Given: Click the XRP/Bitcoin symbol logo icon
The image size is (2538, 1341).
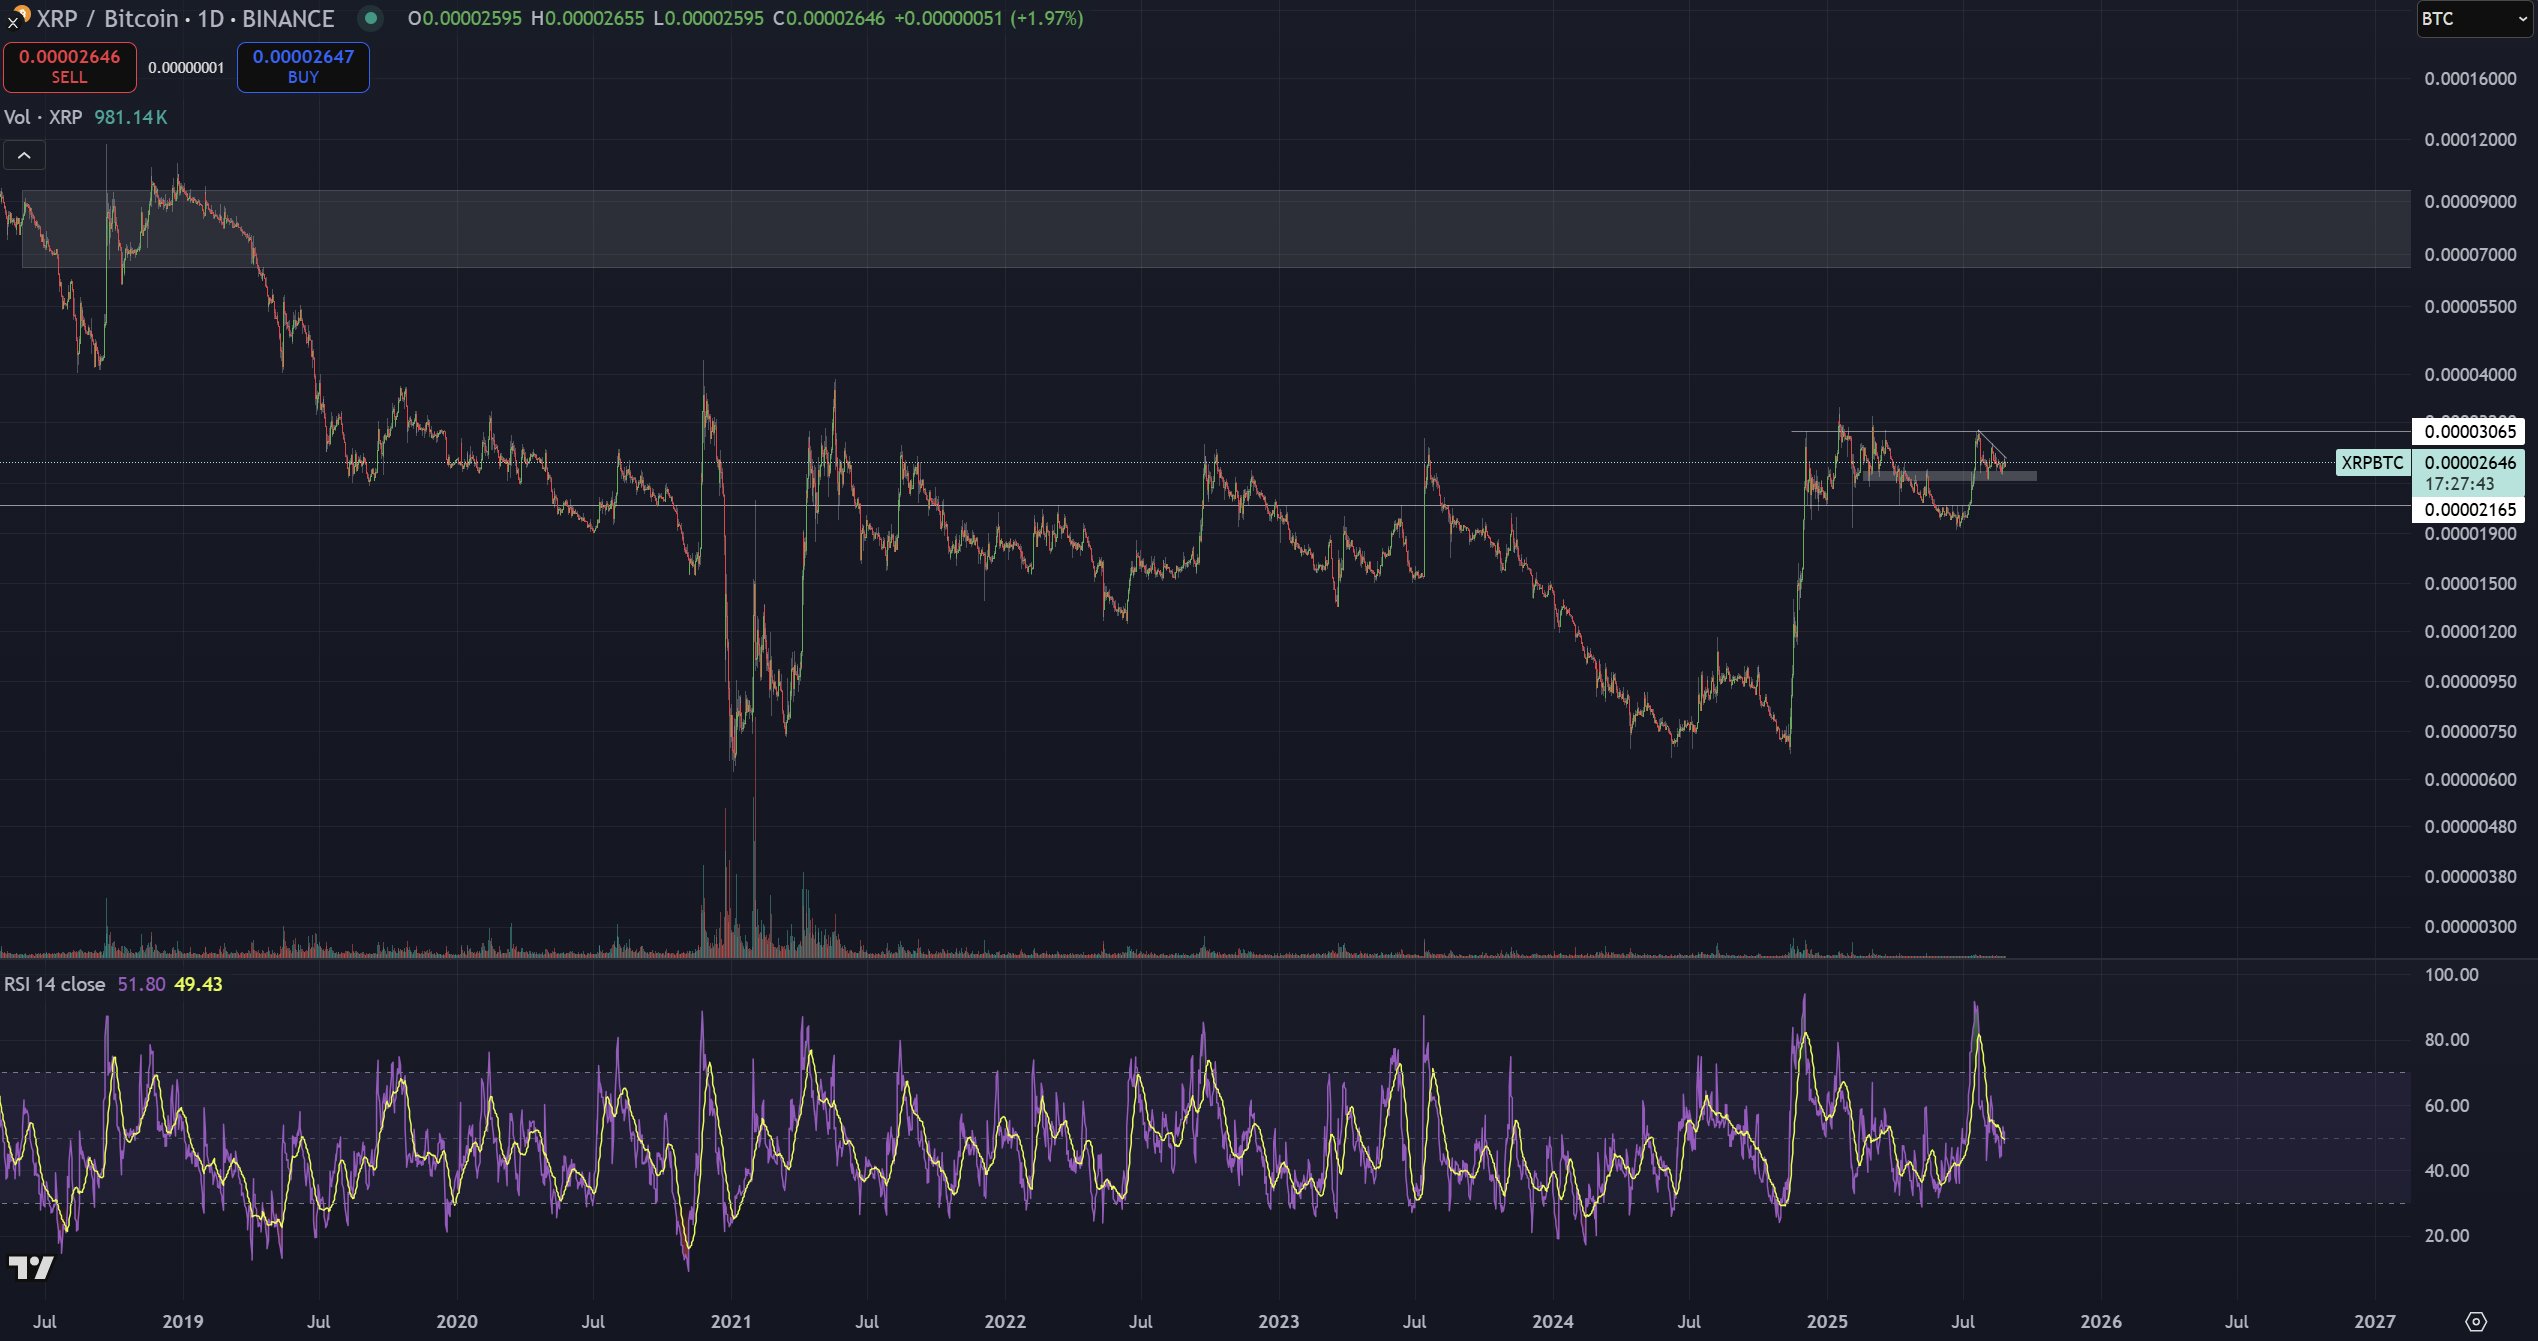Looking at the screenshot, I should coord(18,16).
